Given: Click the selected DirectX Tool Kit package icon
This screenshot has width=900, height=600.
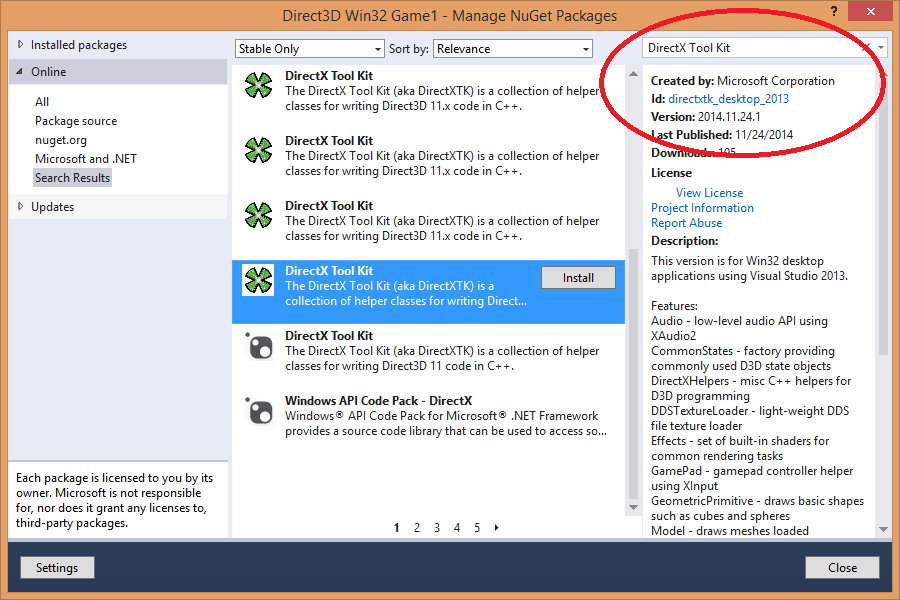Looking at the screenshot, I should pyautogui.click(x=258, y=280).
